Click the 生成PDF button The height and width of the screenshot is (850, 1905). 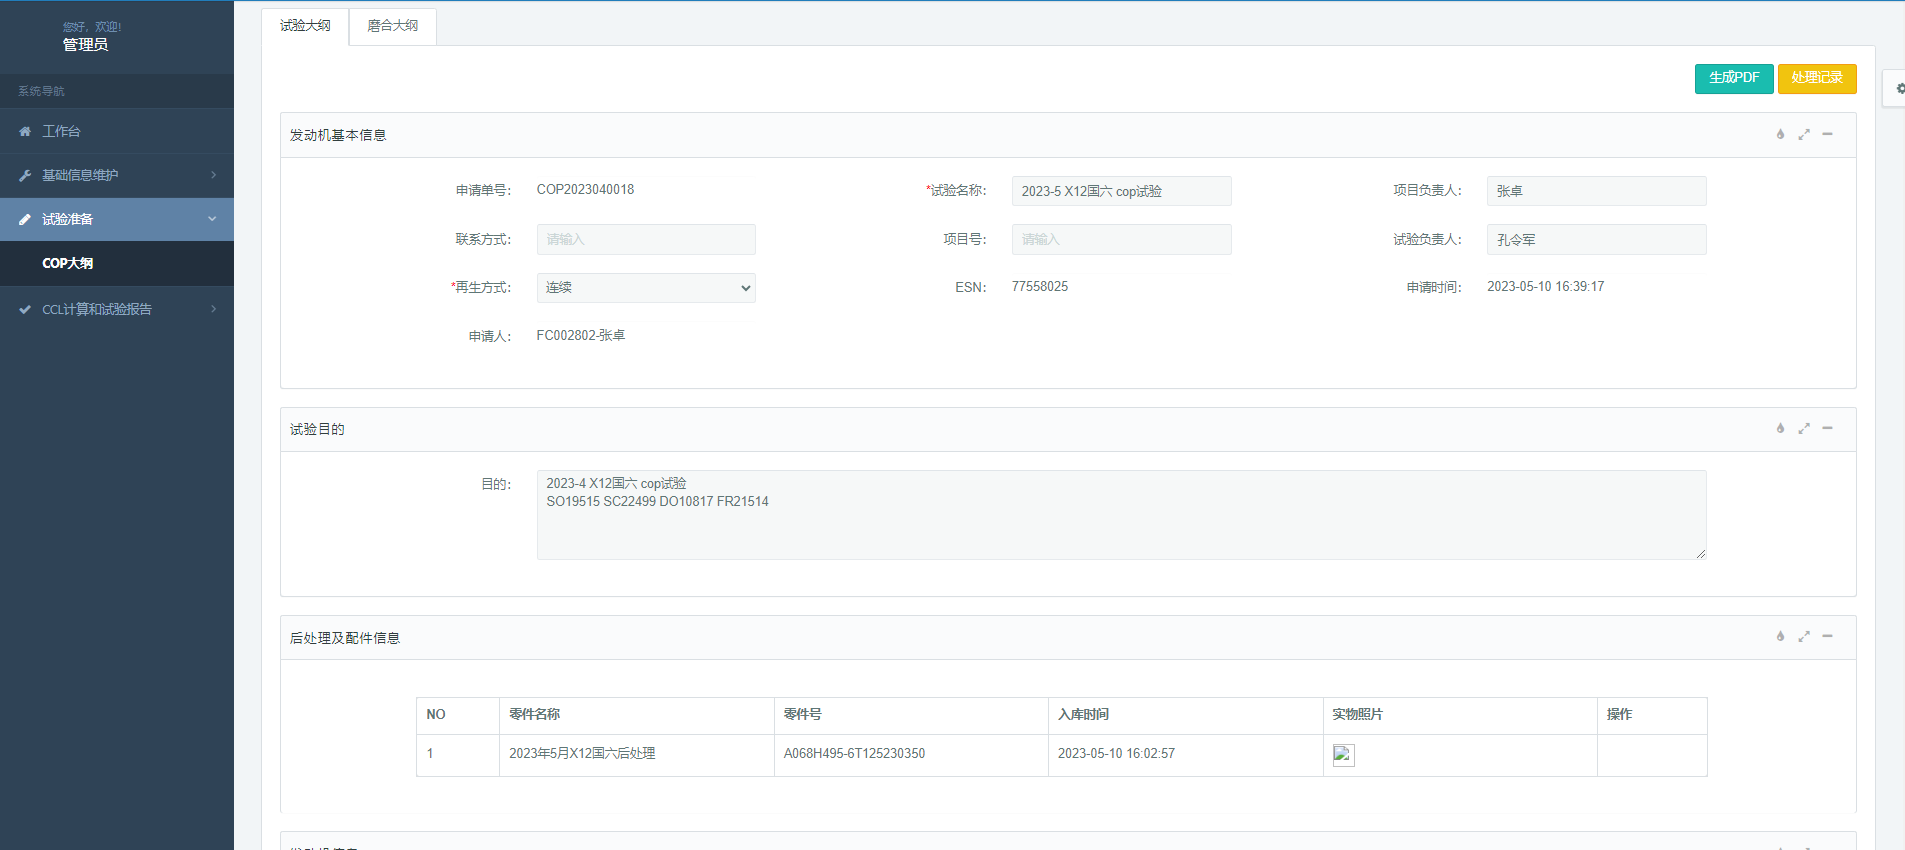pos(1734,78)
